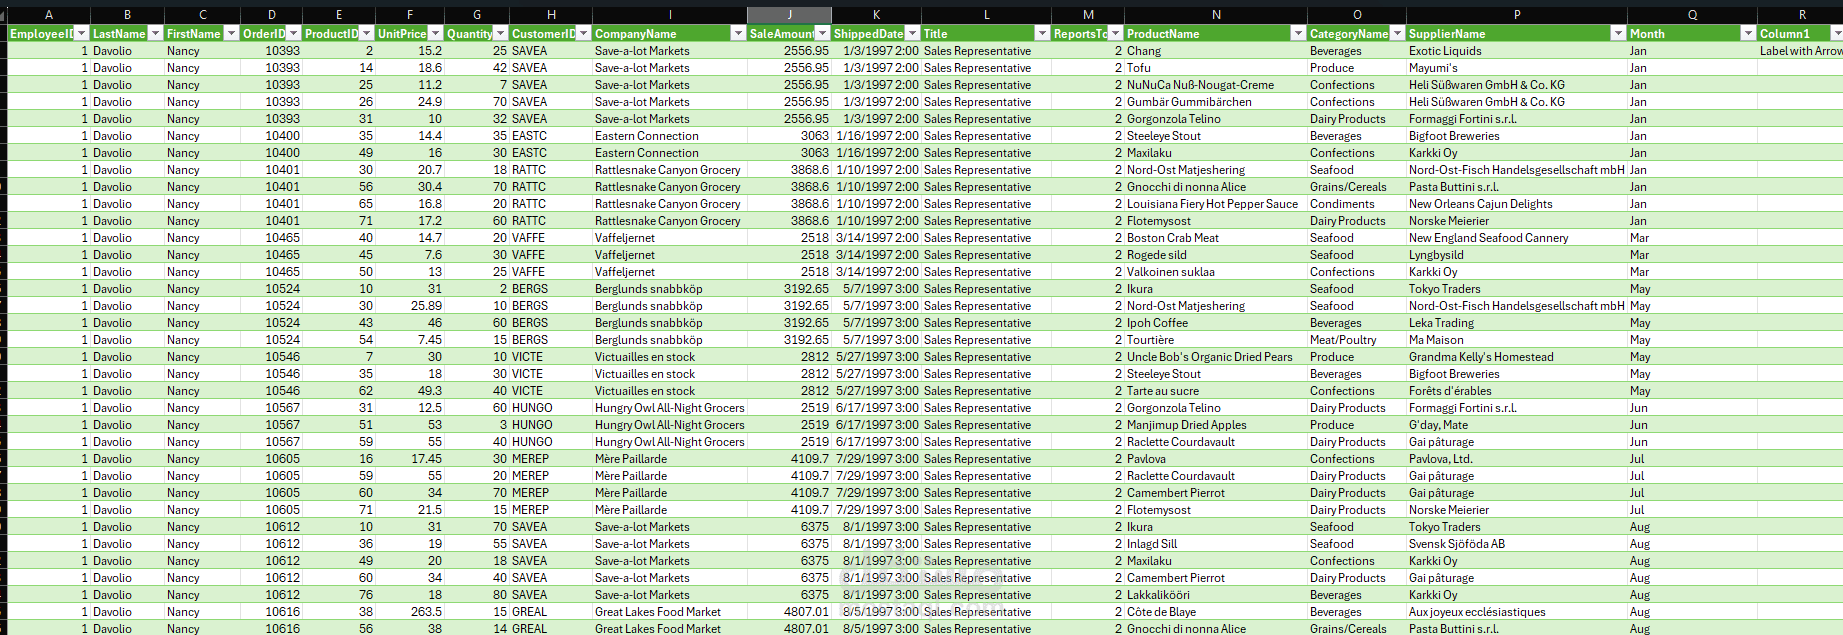Screen dimensions: 1843x635
Task: Open the Title filter dropdown
Action: [1042, 33]
